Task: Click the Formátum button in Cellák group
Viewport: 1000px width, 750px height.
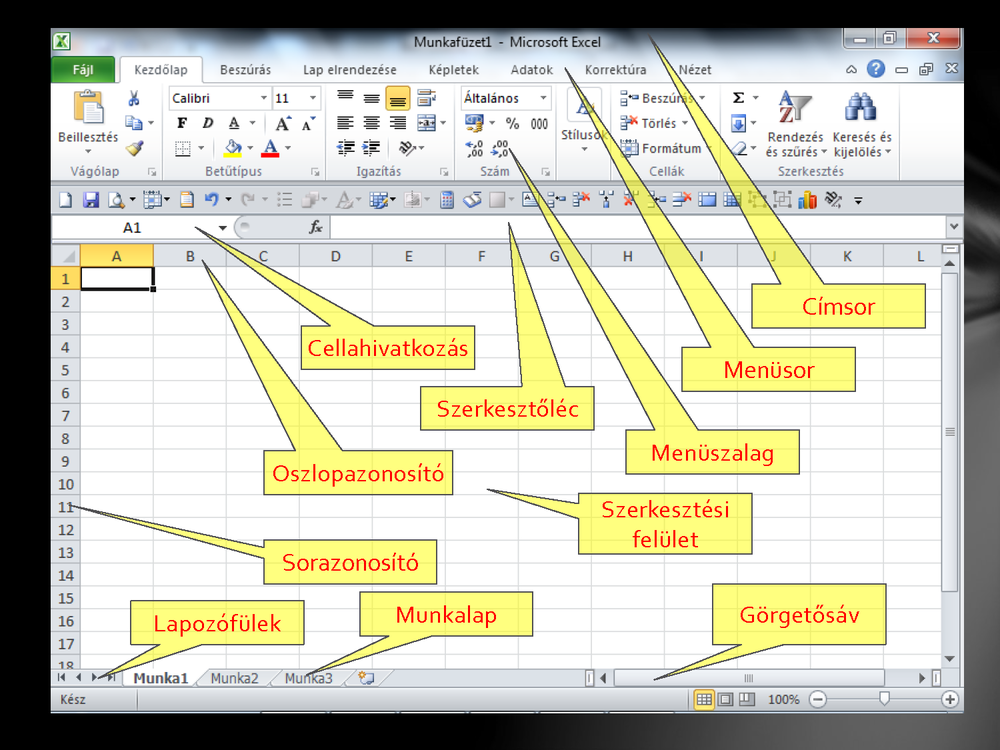Action: point(666,149)
